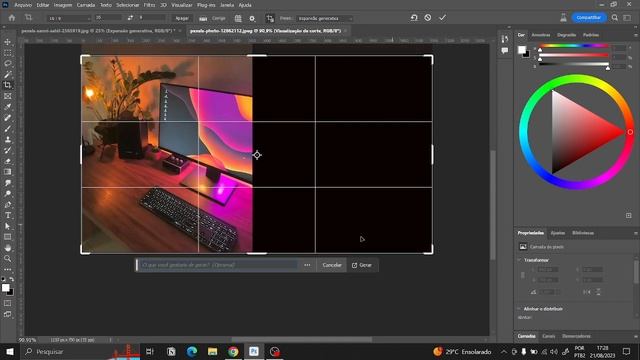640x360 pixels.
Task: Open the three-dot options in the prompt bar
Action: [307, 265]
